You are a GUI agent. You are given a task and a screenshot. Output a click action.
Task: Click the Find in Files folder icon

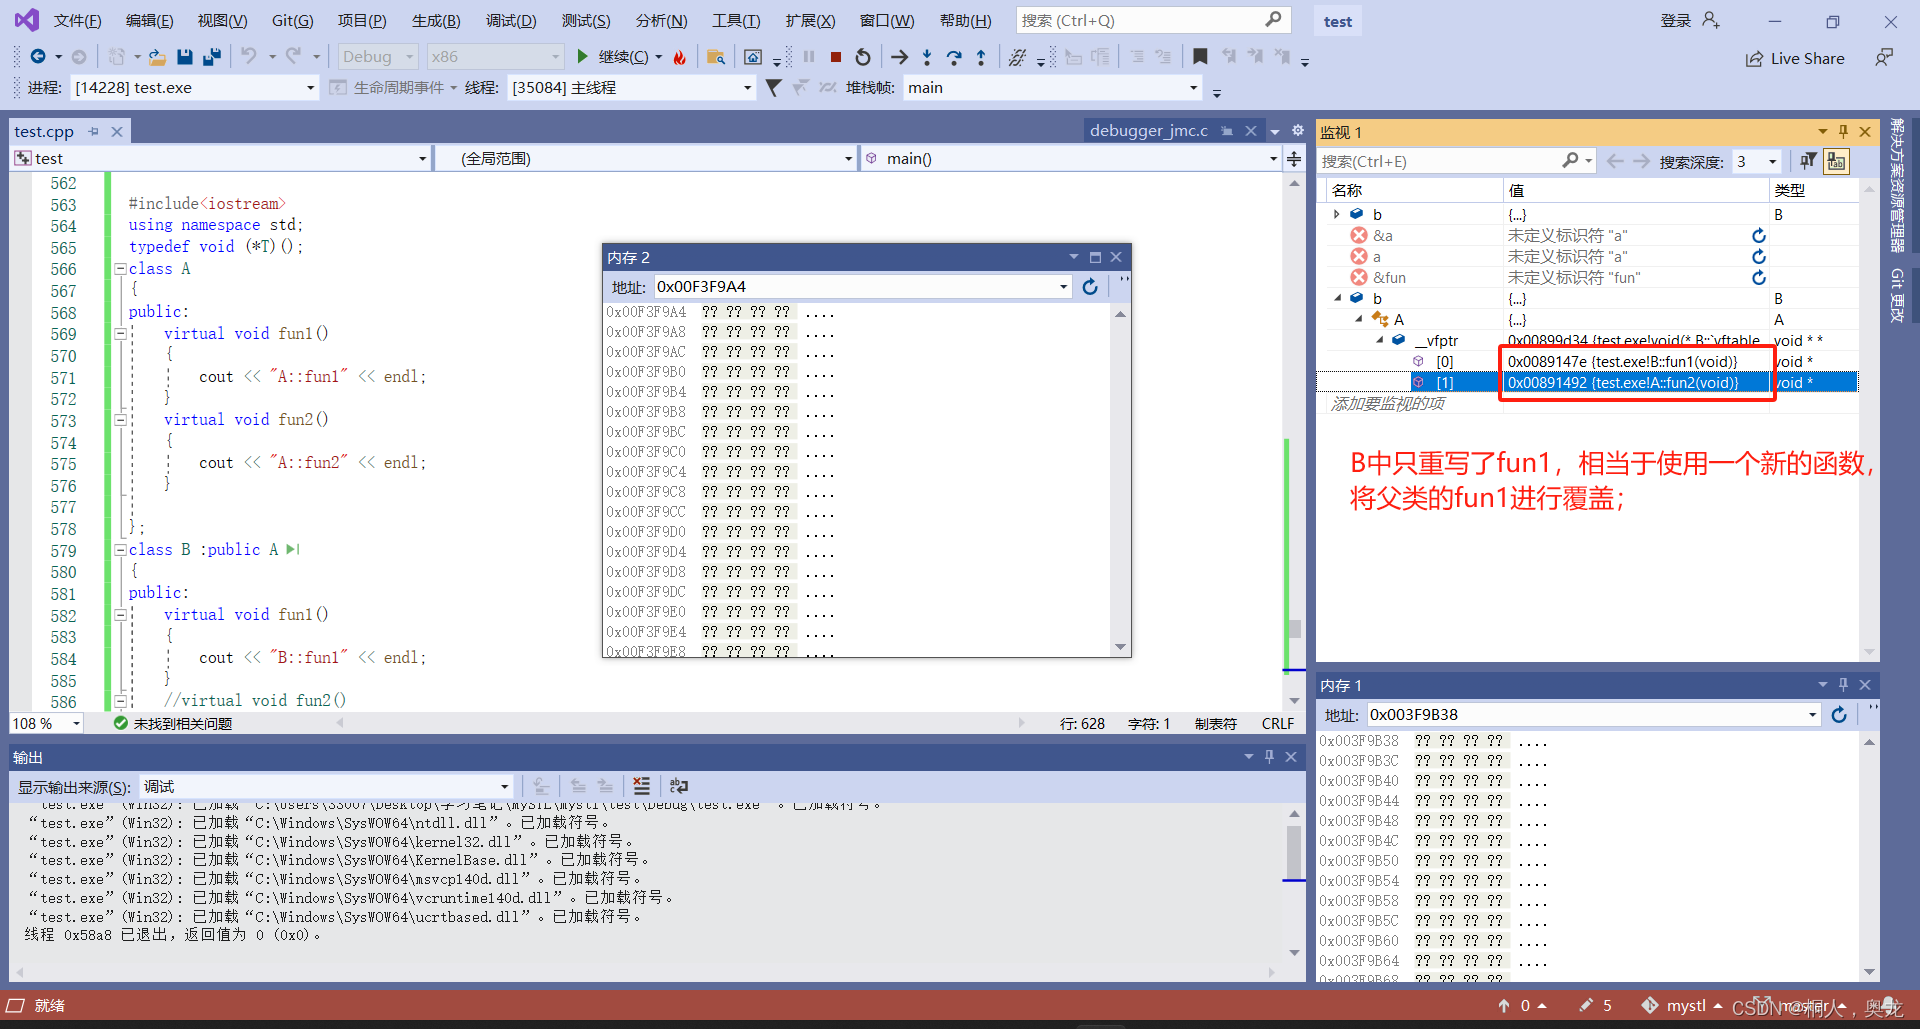click(716, 57)
